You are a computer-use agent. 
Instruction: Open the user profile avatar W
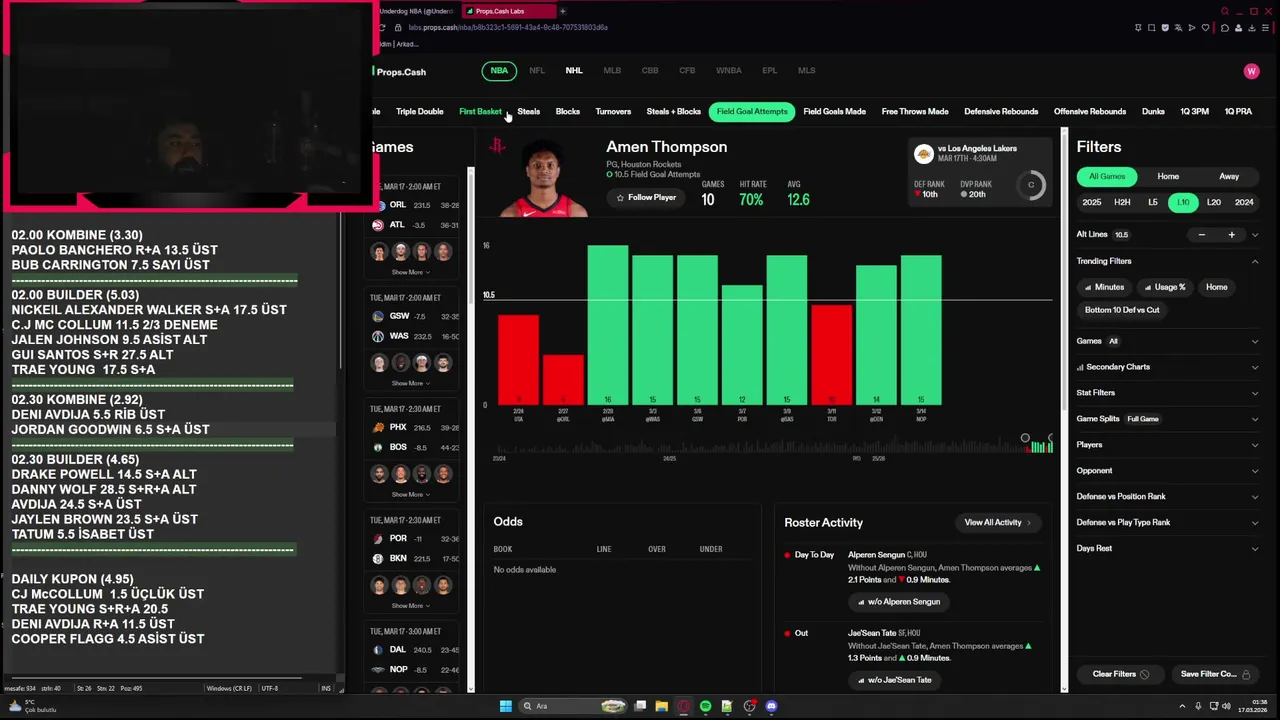tap(1251, 71)
